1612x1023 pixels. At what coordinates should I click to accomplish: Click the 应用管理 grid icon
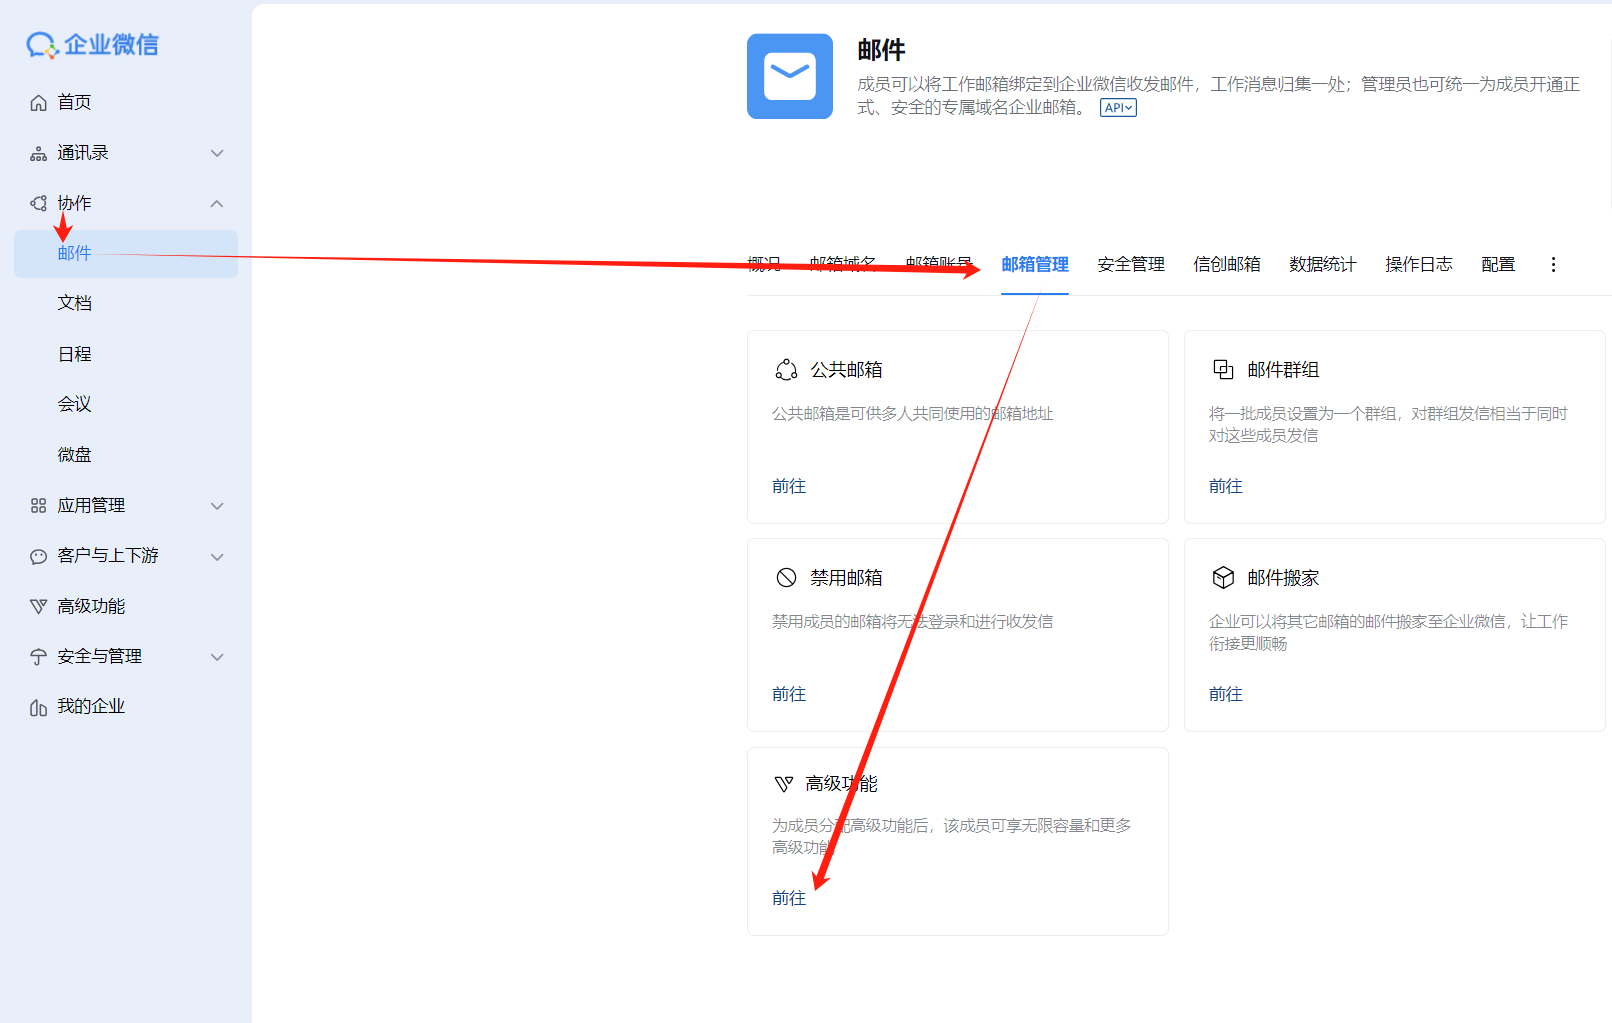(38, 506)
